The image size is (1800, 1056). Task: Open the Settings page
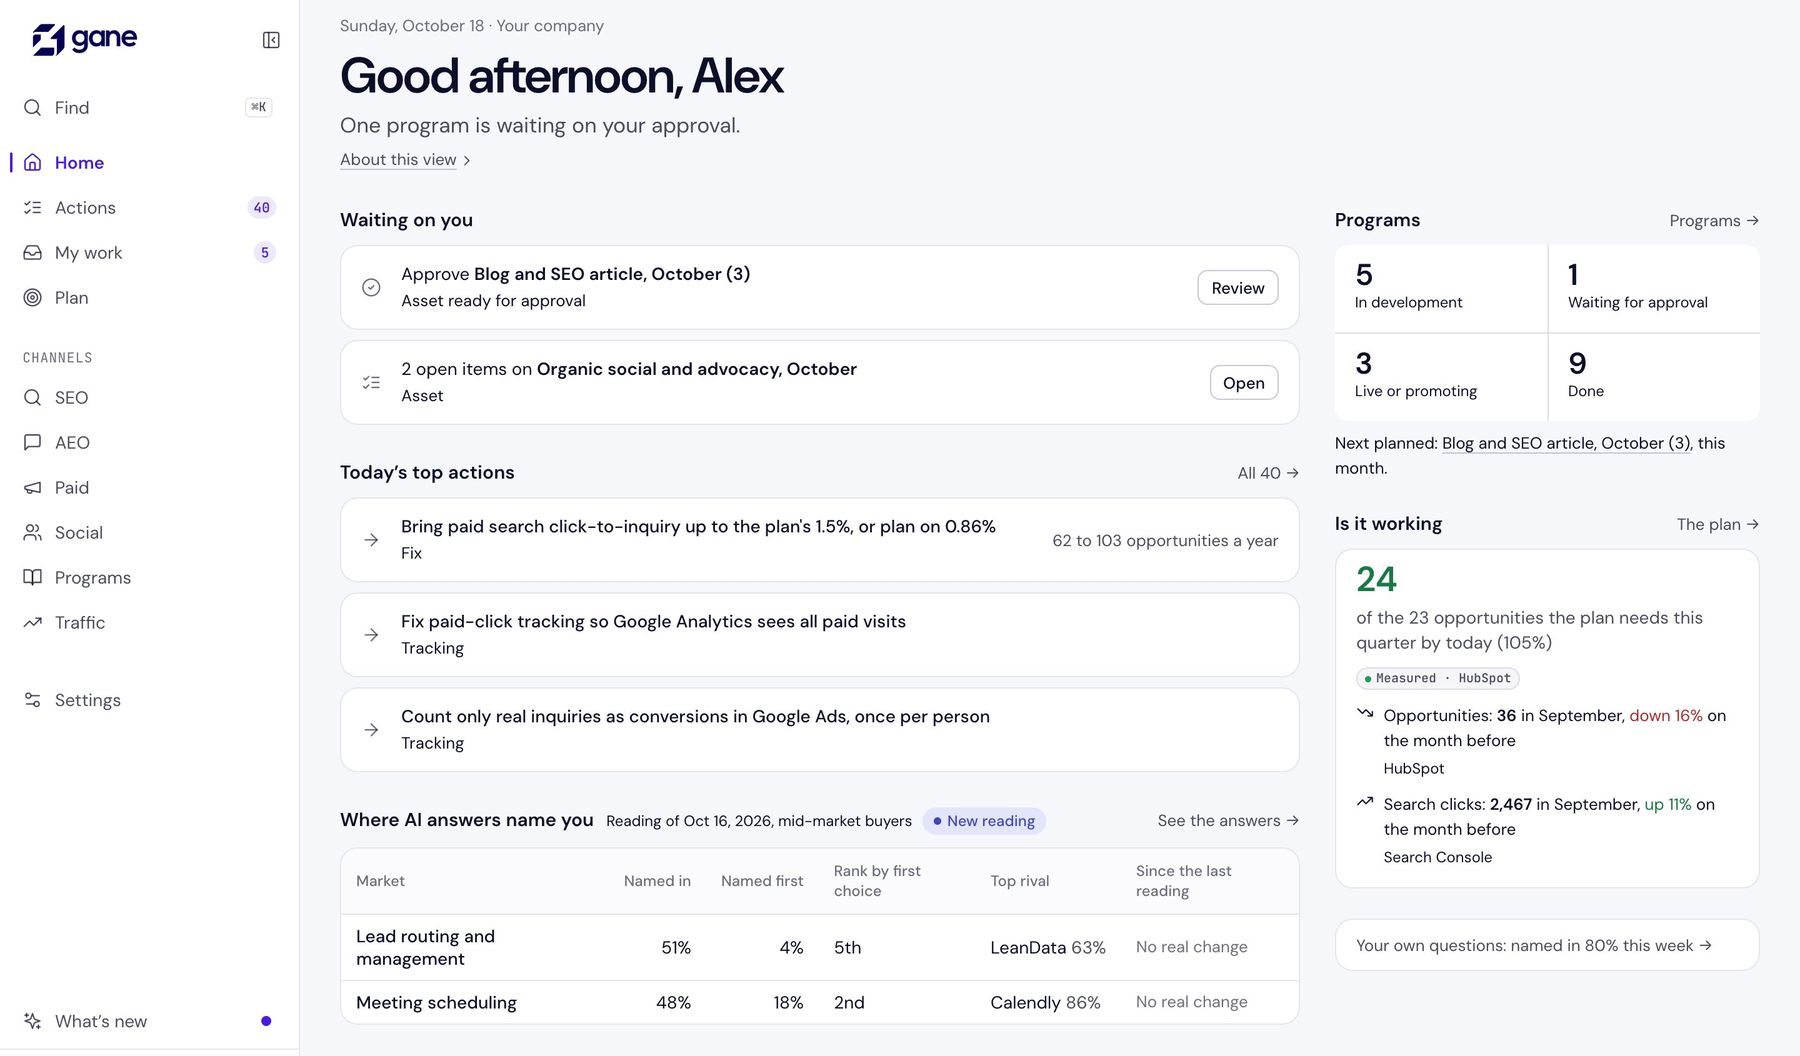tap(148, 700)
